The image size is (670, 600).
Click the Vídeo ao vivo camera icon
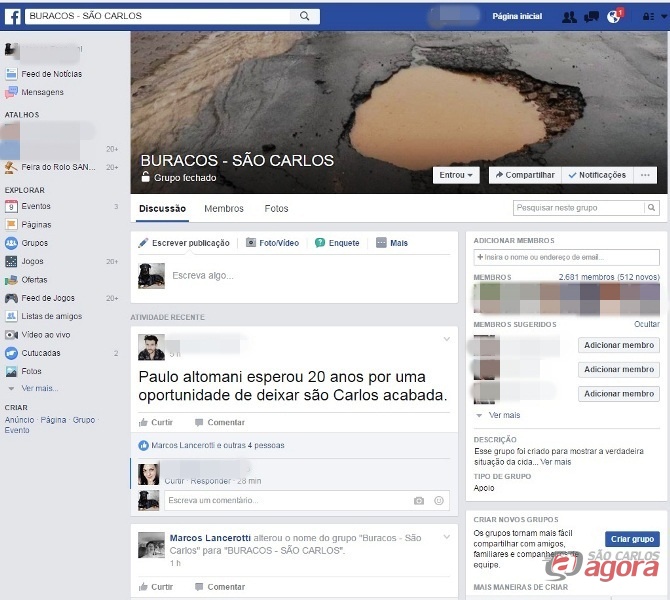pos(11,335)
